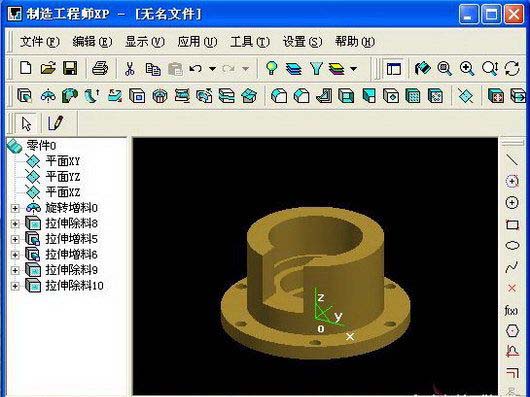Open the 工具(T) menu
Viewport: 530px width, 397px height.
[x=250, y=42]
